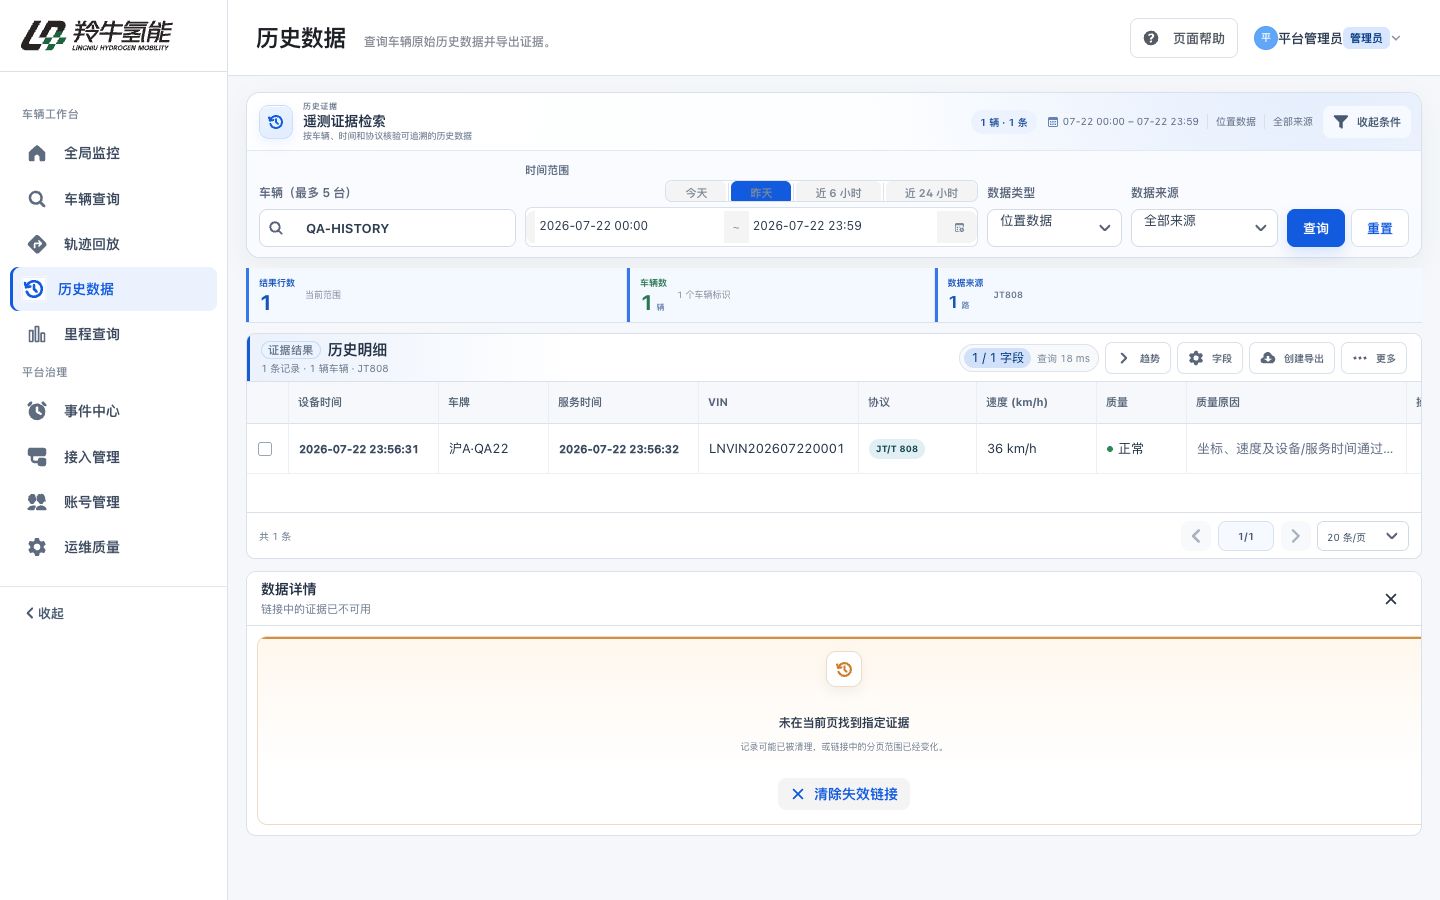Screen dimensions: 1440x900
Task: Click the filter funnel icon in 收起条件
Action: click(x=1341, y=122)
